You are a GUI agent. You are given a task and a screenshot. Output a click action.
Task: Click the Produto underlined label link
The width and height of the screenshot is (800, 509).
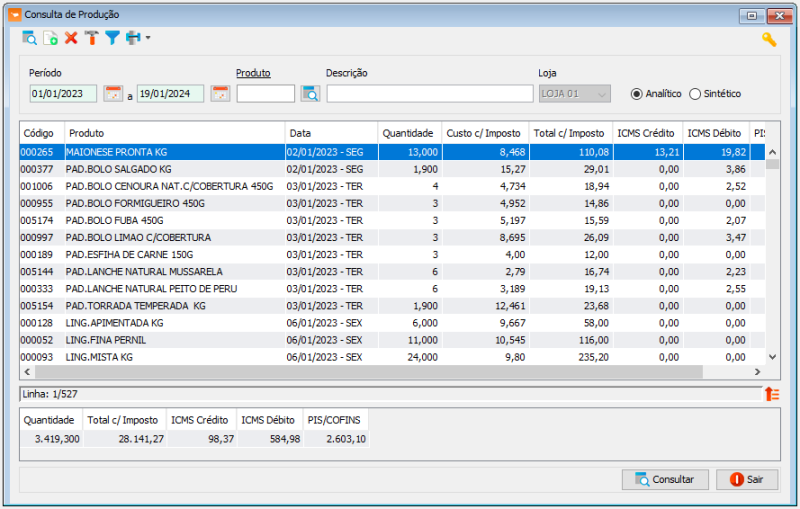[253, 73]
